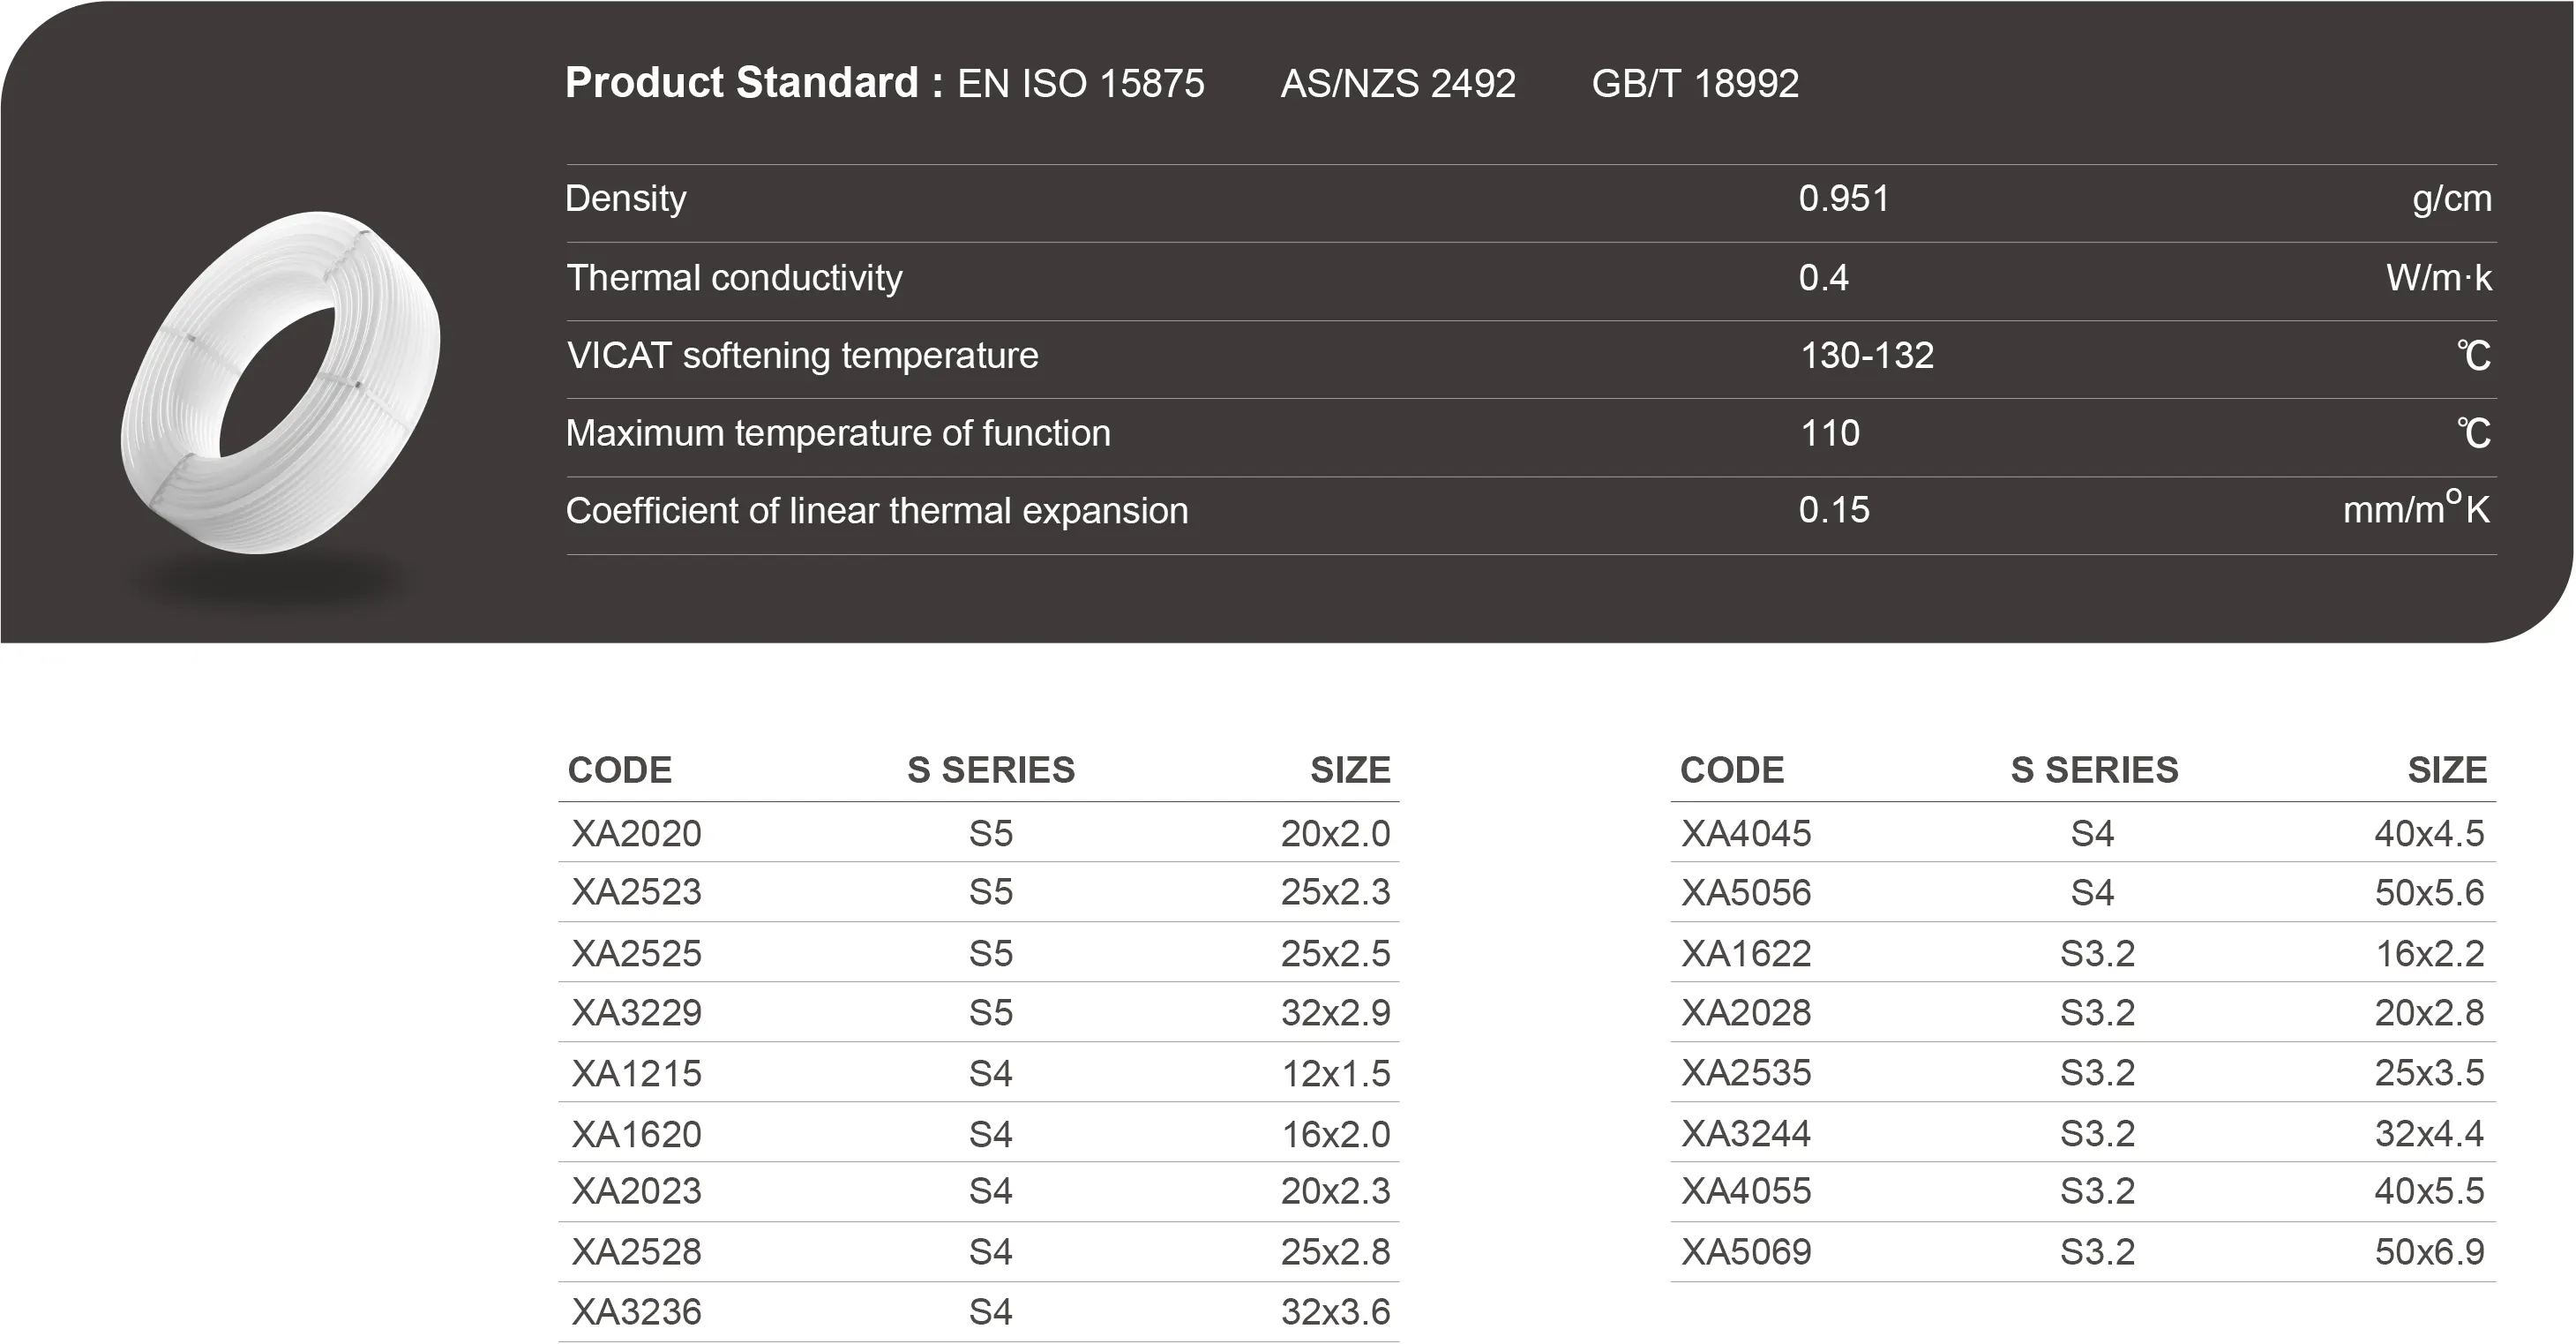Viewport: 2576px width, 1344px height.
Task: Select product code XA3236
Action: click(x=636, y=1311)
